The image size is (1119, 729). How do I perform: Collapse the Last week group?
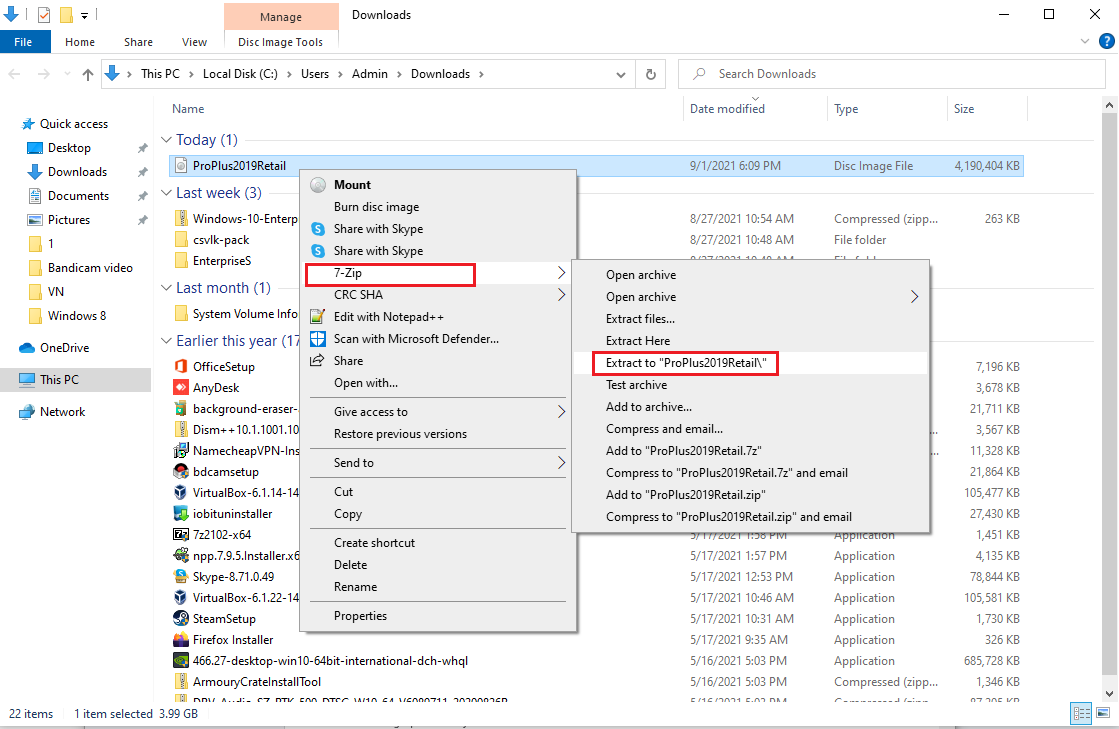(x=166, y=193)
